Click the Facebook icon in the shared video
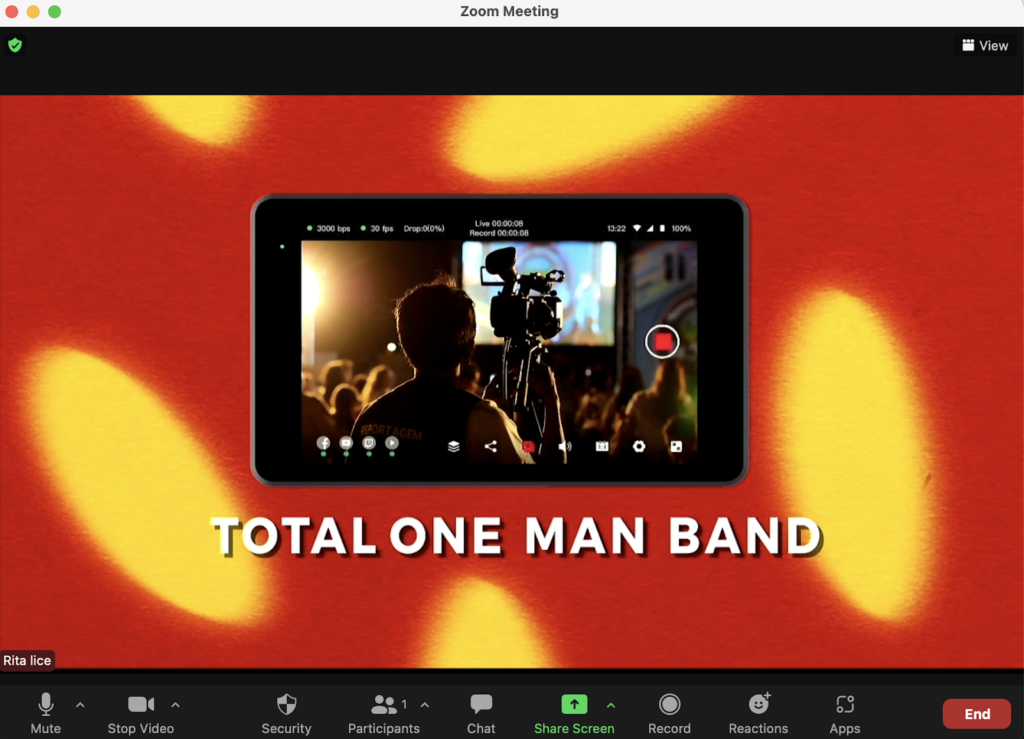Image resolution: width=1024 pixels, height=739 pixels. point(323,443)
